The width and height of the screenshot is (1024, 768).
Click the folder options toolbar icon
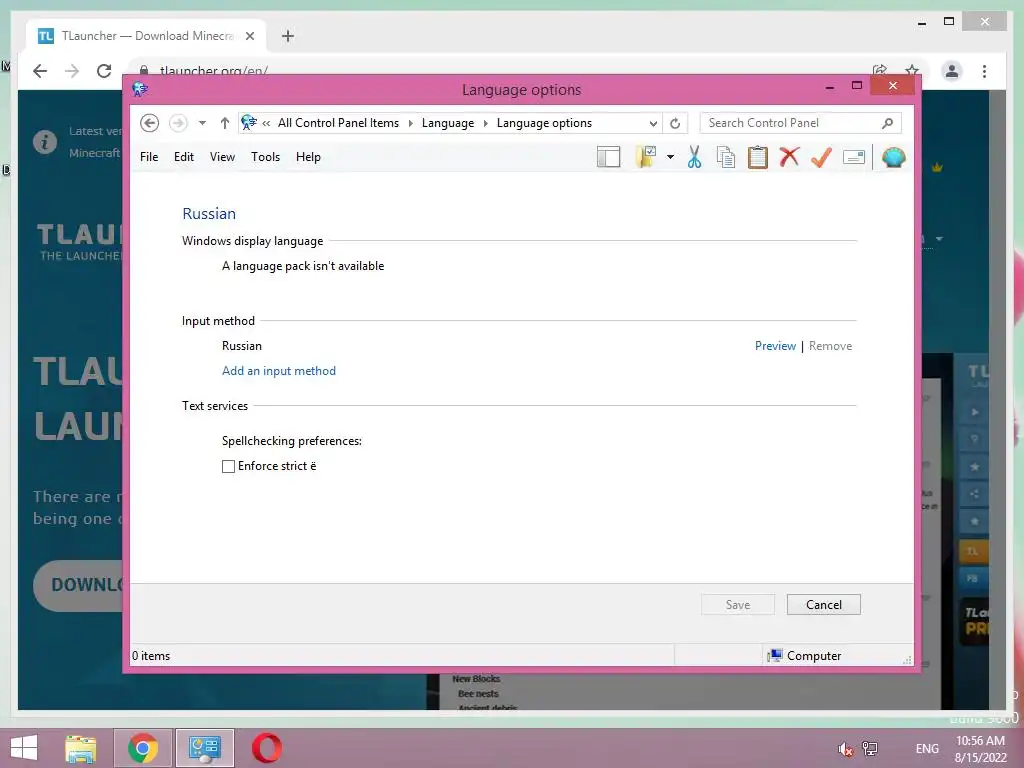(646, 157)
